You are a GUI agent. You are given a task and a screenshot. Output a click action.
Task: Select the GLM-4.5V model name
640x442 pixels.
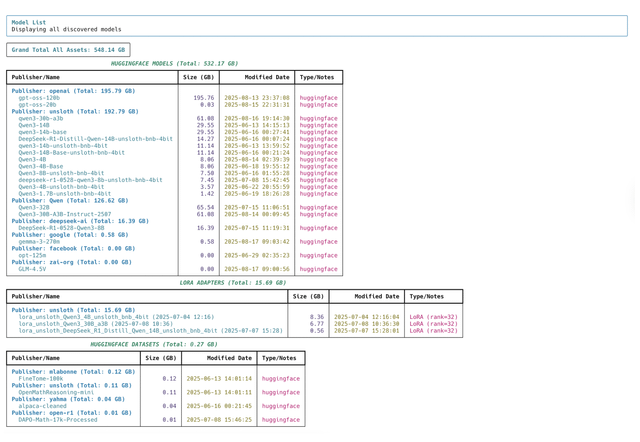[x=32, y=269]
